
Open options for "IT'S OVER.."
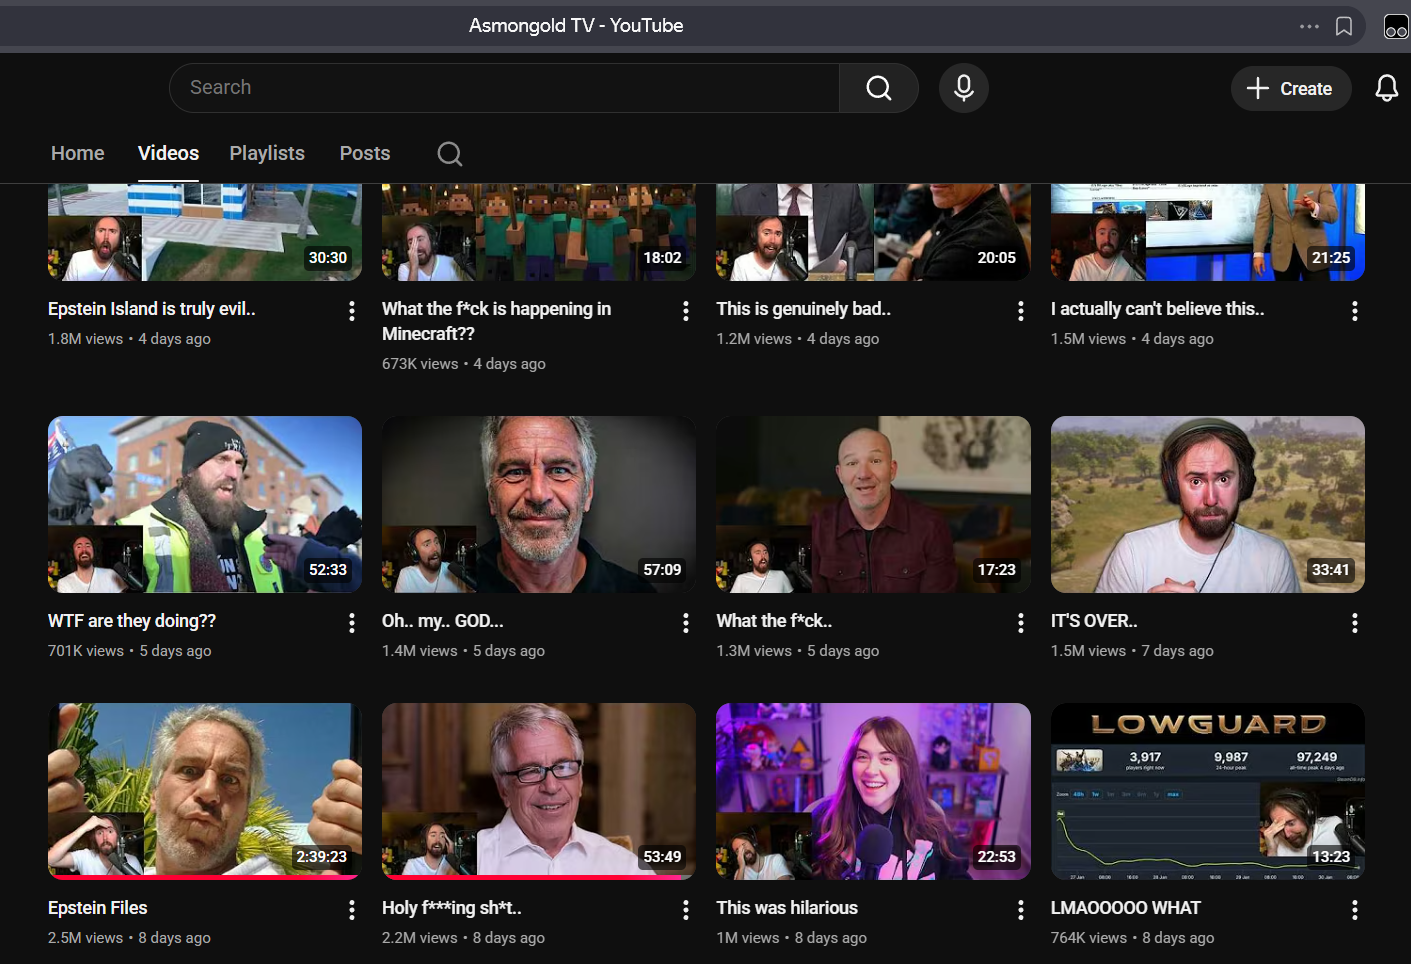point(1355,623)
